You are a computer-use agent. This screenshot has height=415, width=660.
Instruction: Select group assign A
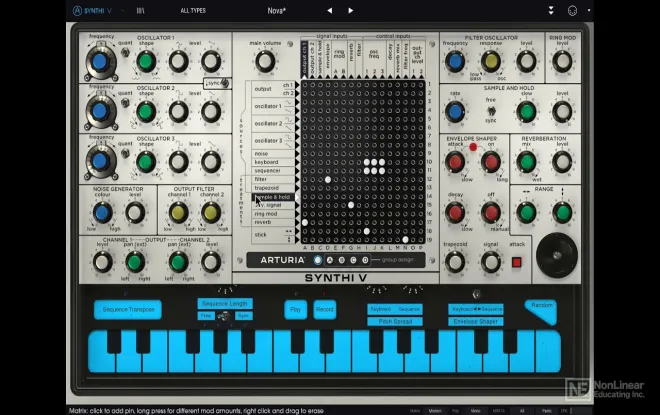click(x=330, y=260)
